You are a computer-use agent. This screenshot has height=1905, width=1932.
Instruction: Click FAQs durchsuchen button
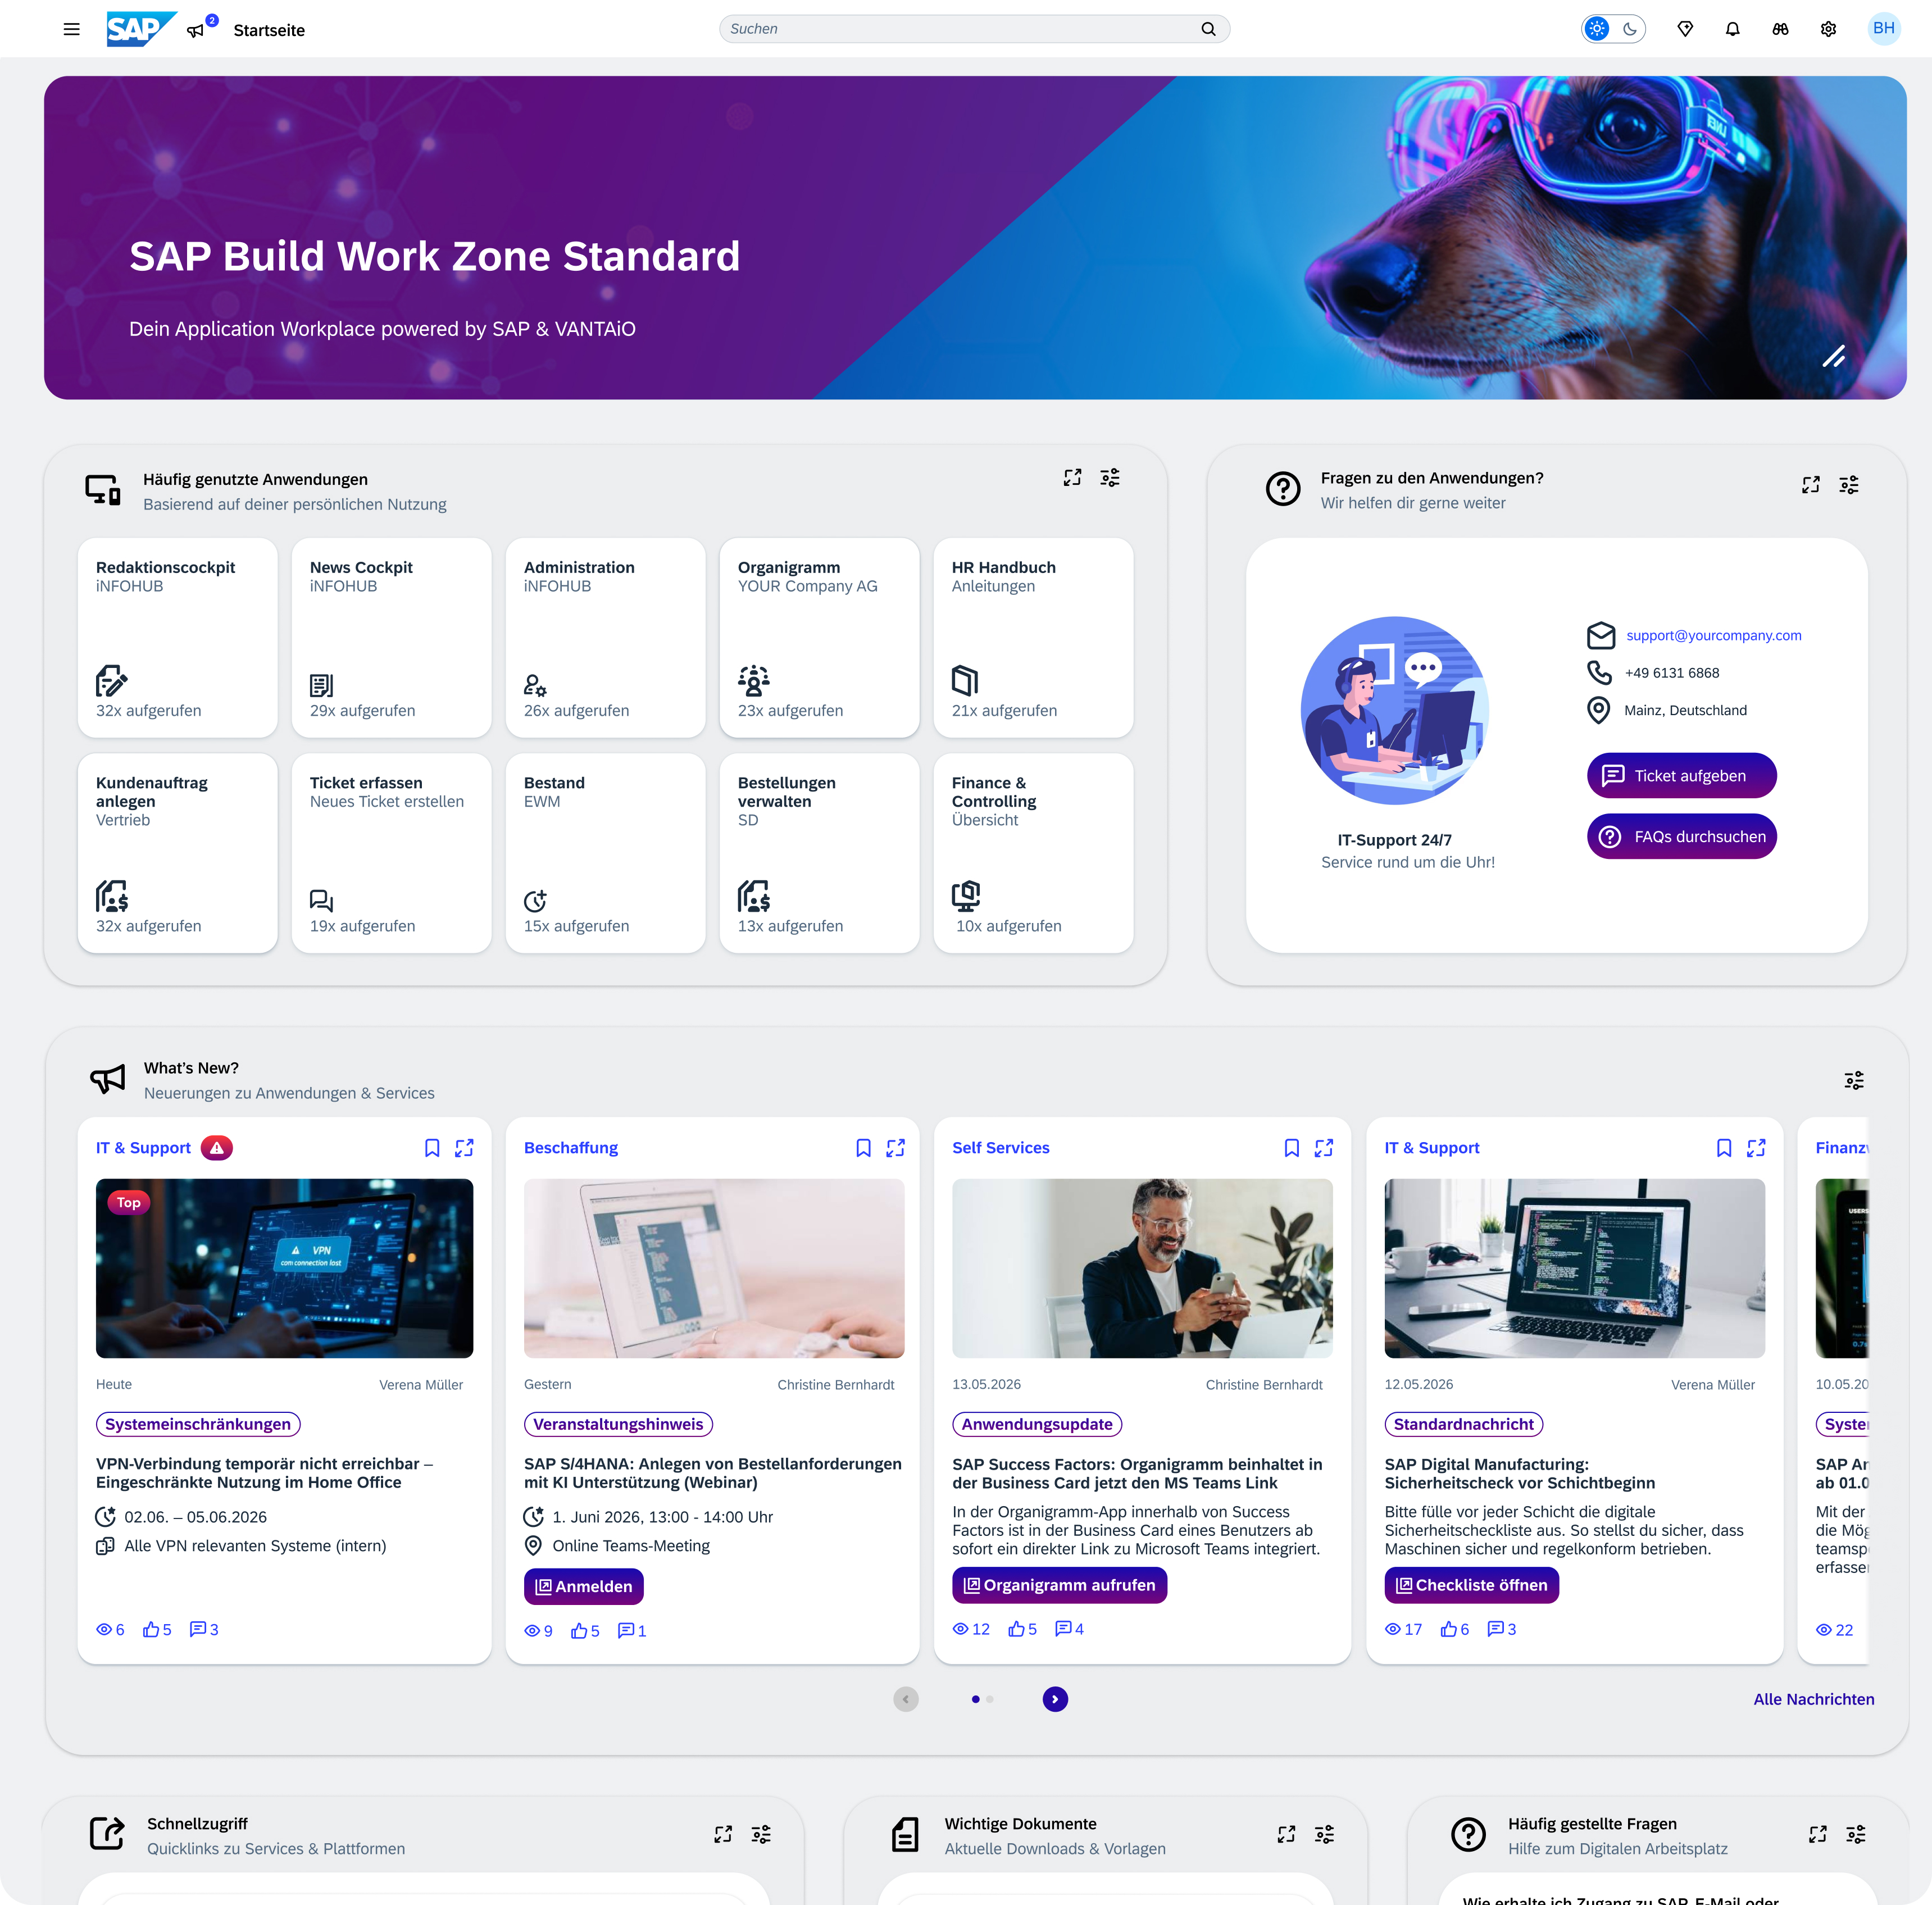(1682, 837)
